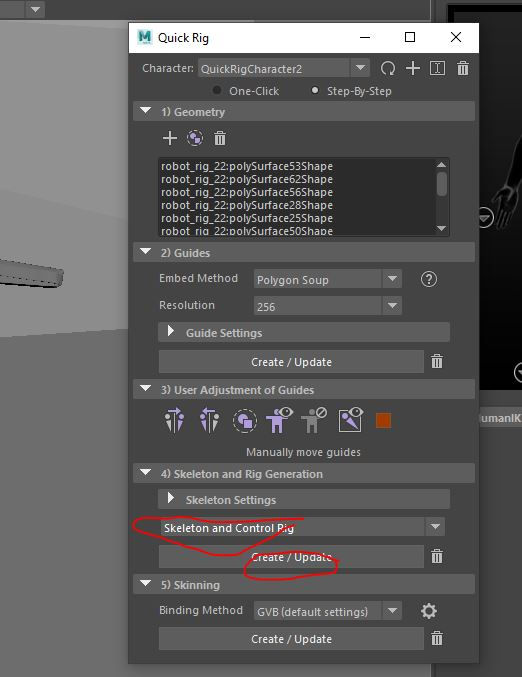This screenshot has width=522, height=677.
Task: Mirror guides left to right icon
Action: tap(174, 420)
